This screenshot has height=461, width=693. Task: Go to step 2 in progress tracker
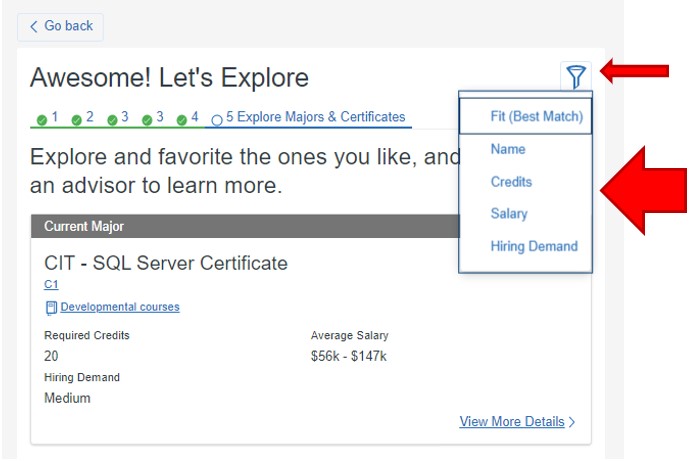click(x=83, y=118)
